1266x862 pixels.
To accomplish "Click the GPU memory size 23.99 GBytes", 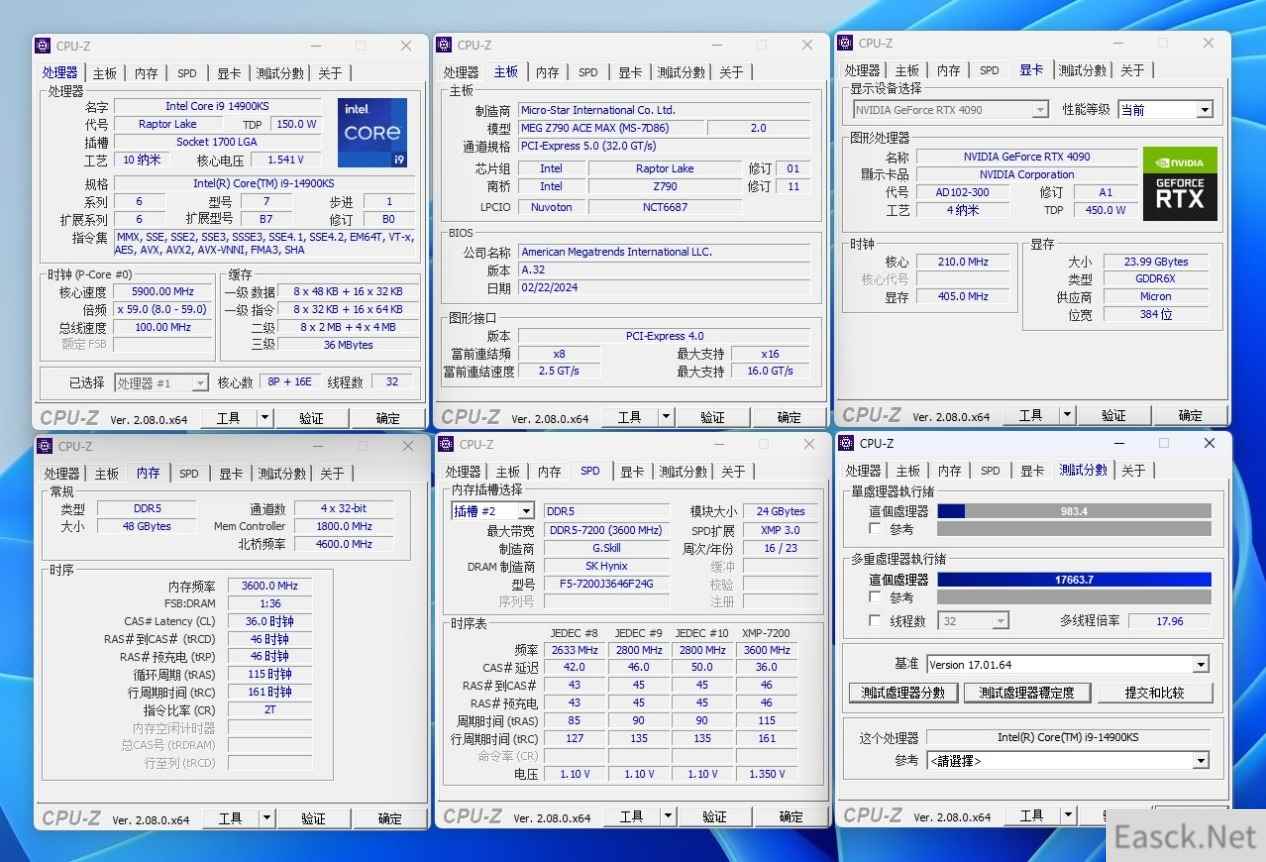I will [x=1155, y=262].
